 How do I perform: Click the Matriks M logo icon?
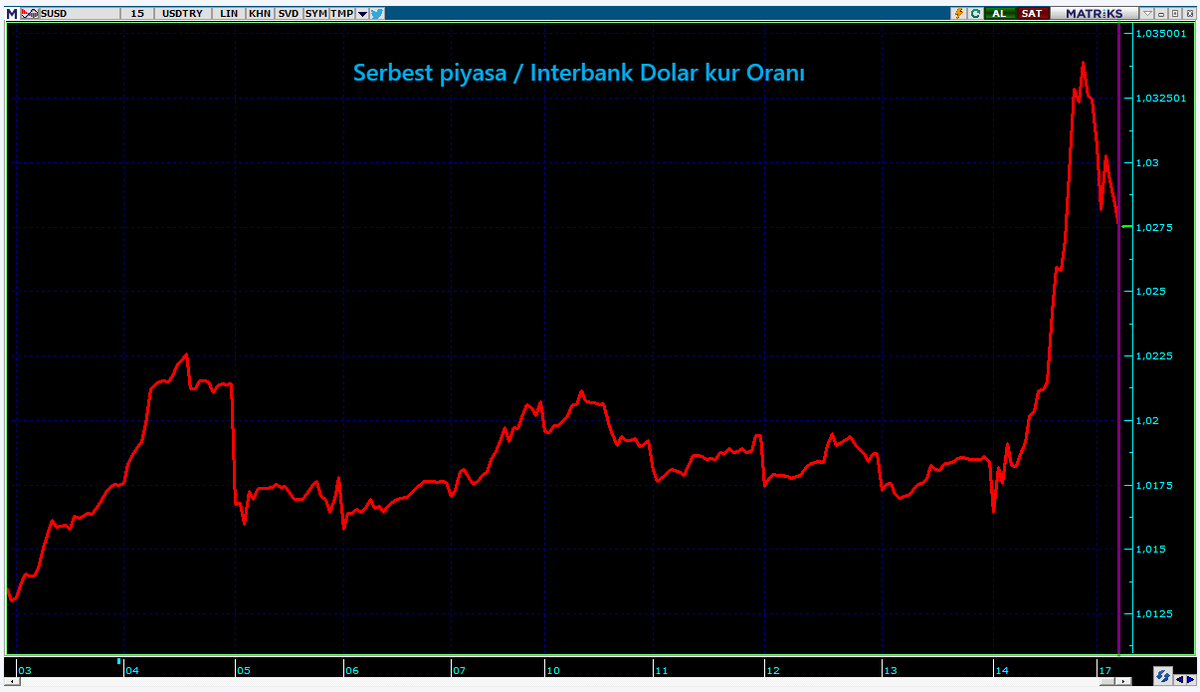[12, 14]
